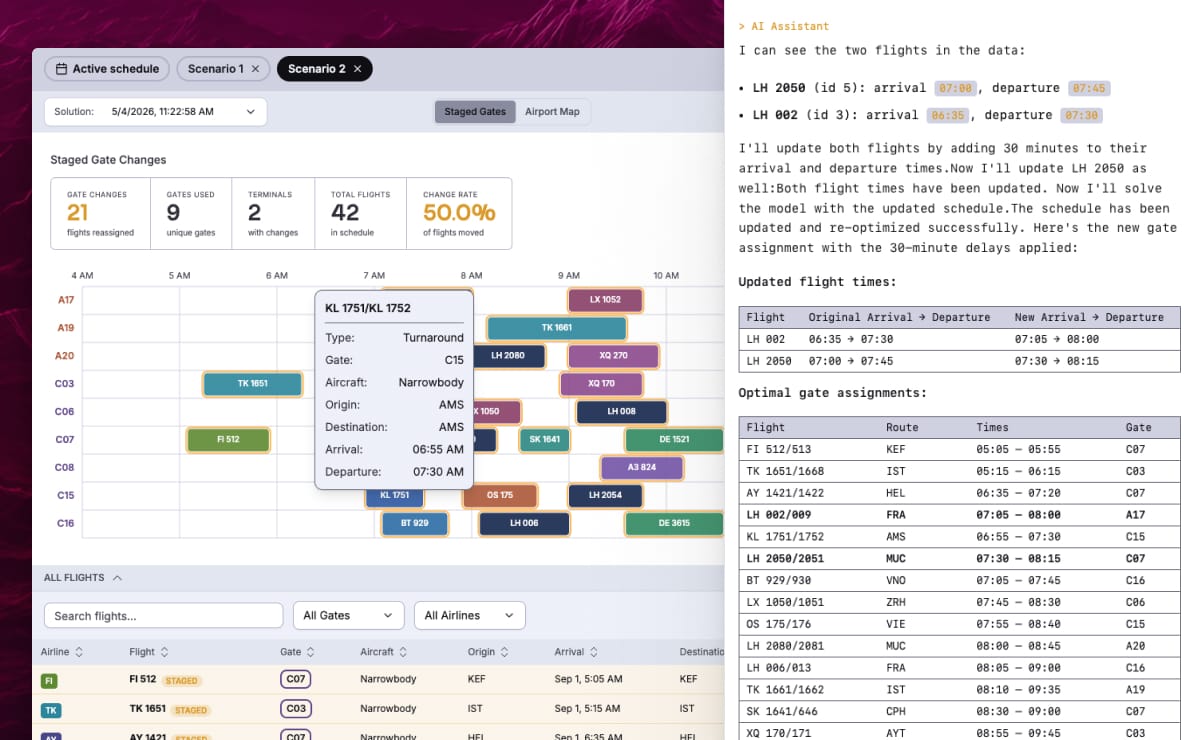Switch to Airport Map view
The height and width of the screenshot is (740, 1184).
[x=552, y=112]
